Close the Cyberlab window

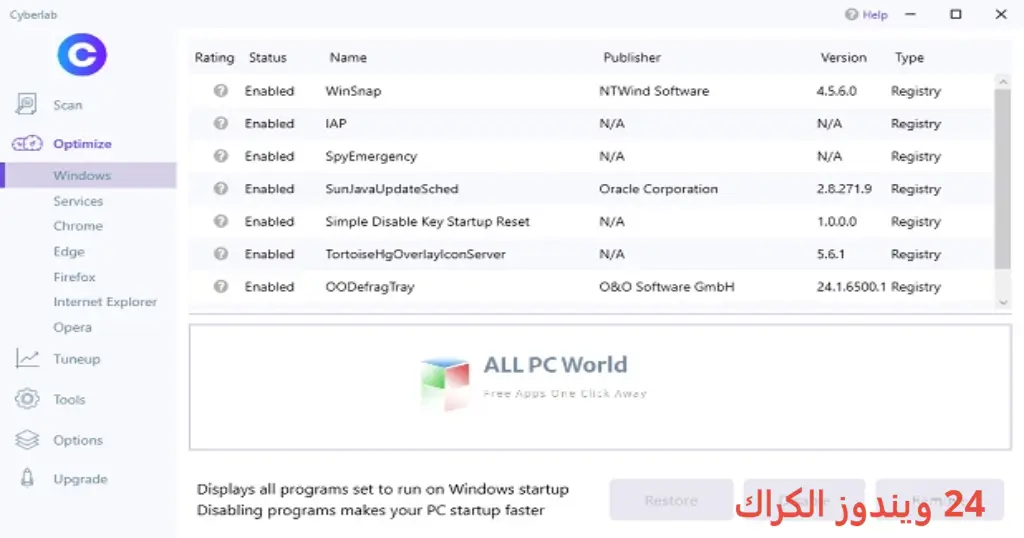pos(1000,14)
